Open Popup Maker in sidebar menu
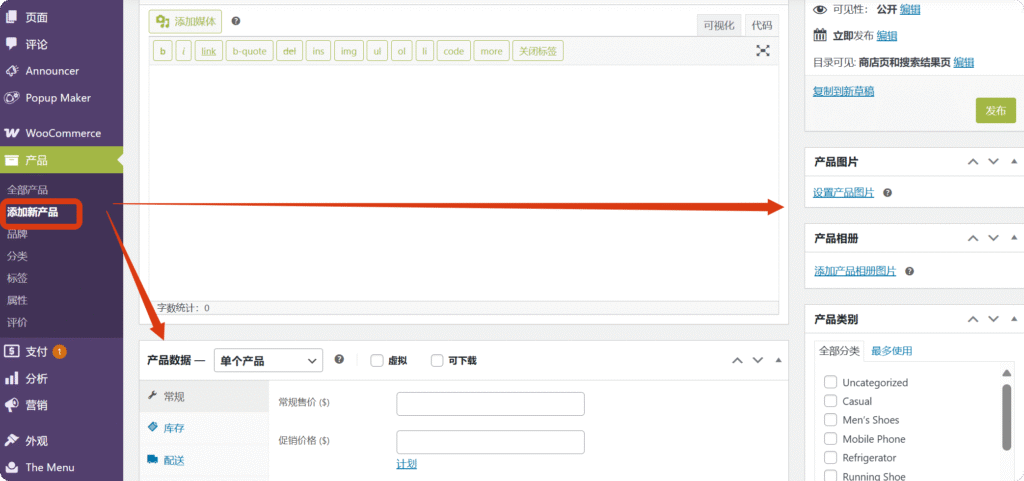Screen dimensions: 1024x481 pyautogui.click(x=57, y=98)
